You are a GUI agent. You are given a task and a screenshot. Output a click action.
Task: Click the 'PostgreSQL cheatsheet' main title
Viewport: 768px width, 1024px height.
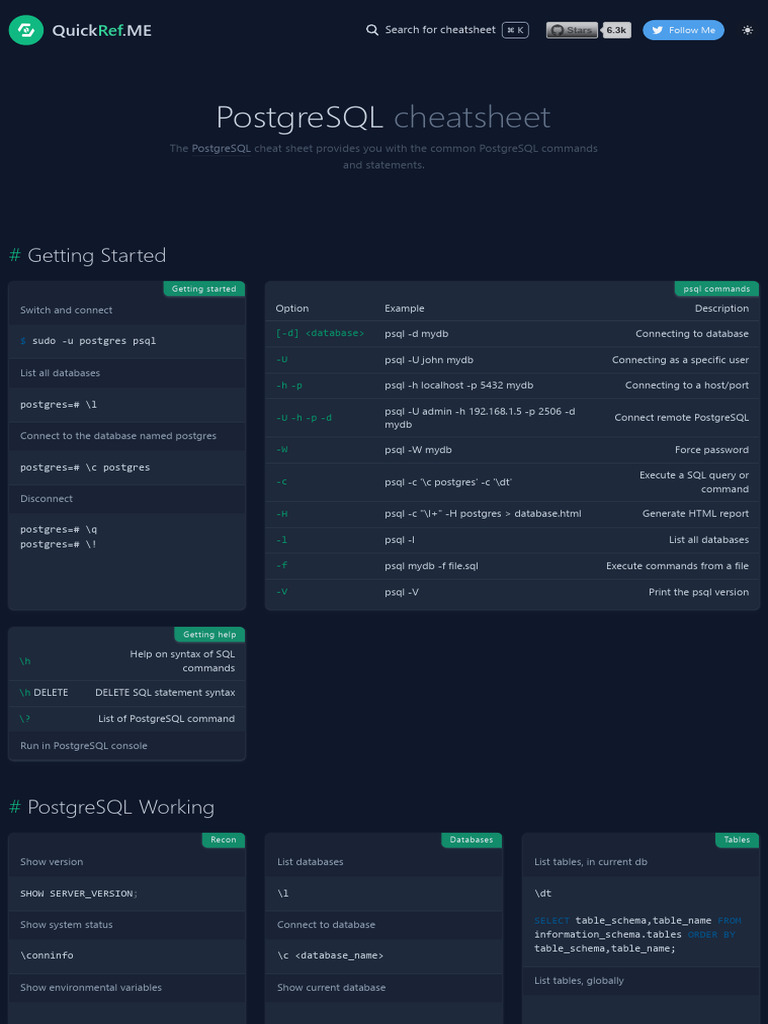[383, 118]
